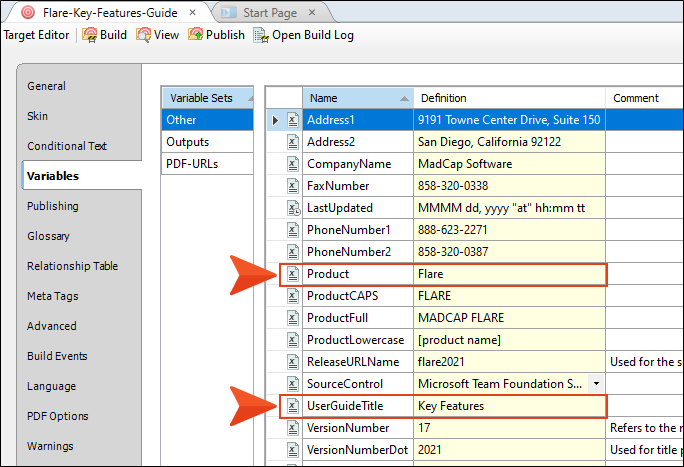This screenshot has height=467, width=684.
Task: Edit the 'Key Features' definition cell
Action: click(x=509, y=406)
